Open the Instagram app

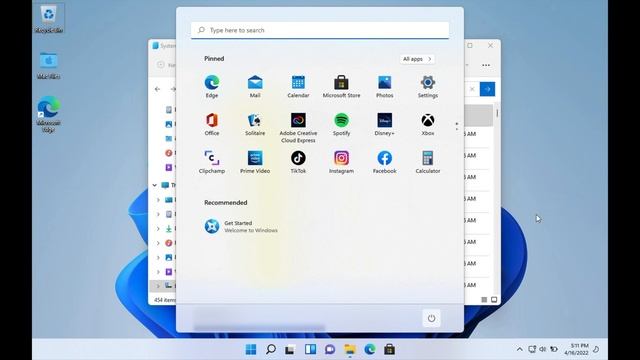click(341, 162)
